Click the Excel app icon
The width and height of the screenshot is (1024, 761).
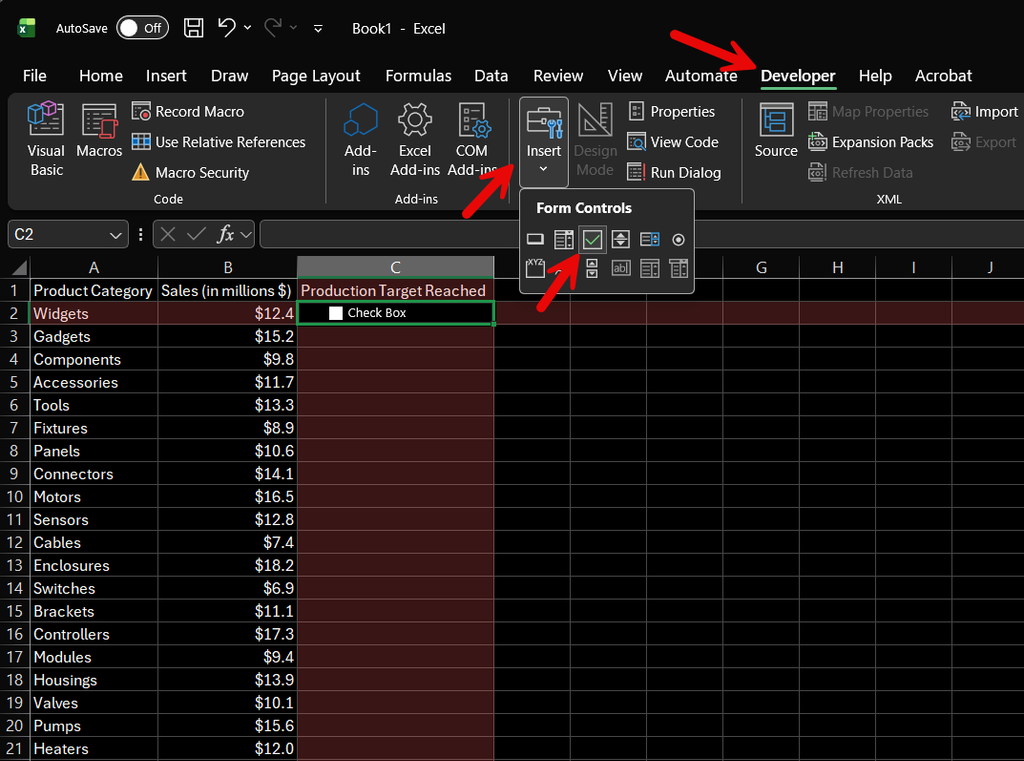pyautogui.click(x=26, y=28)
